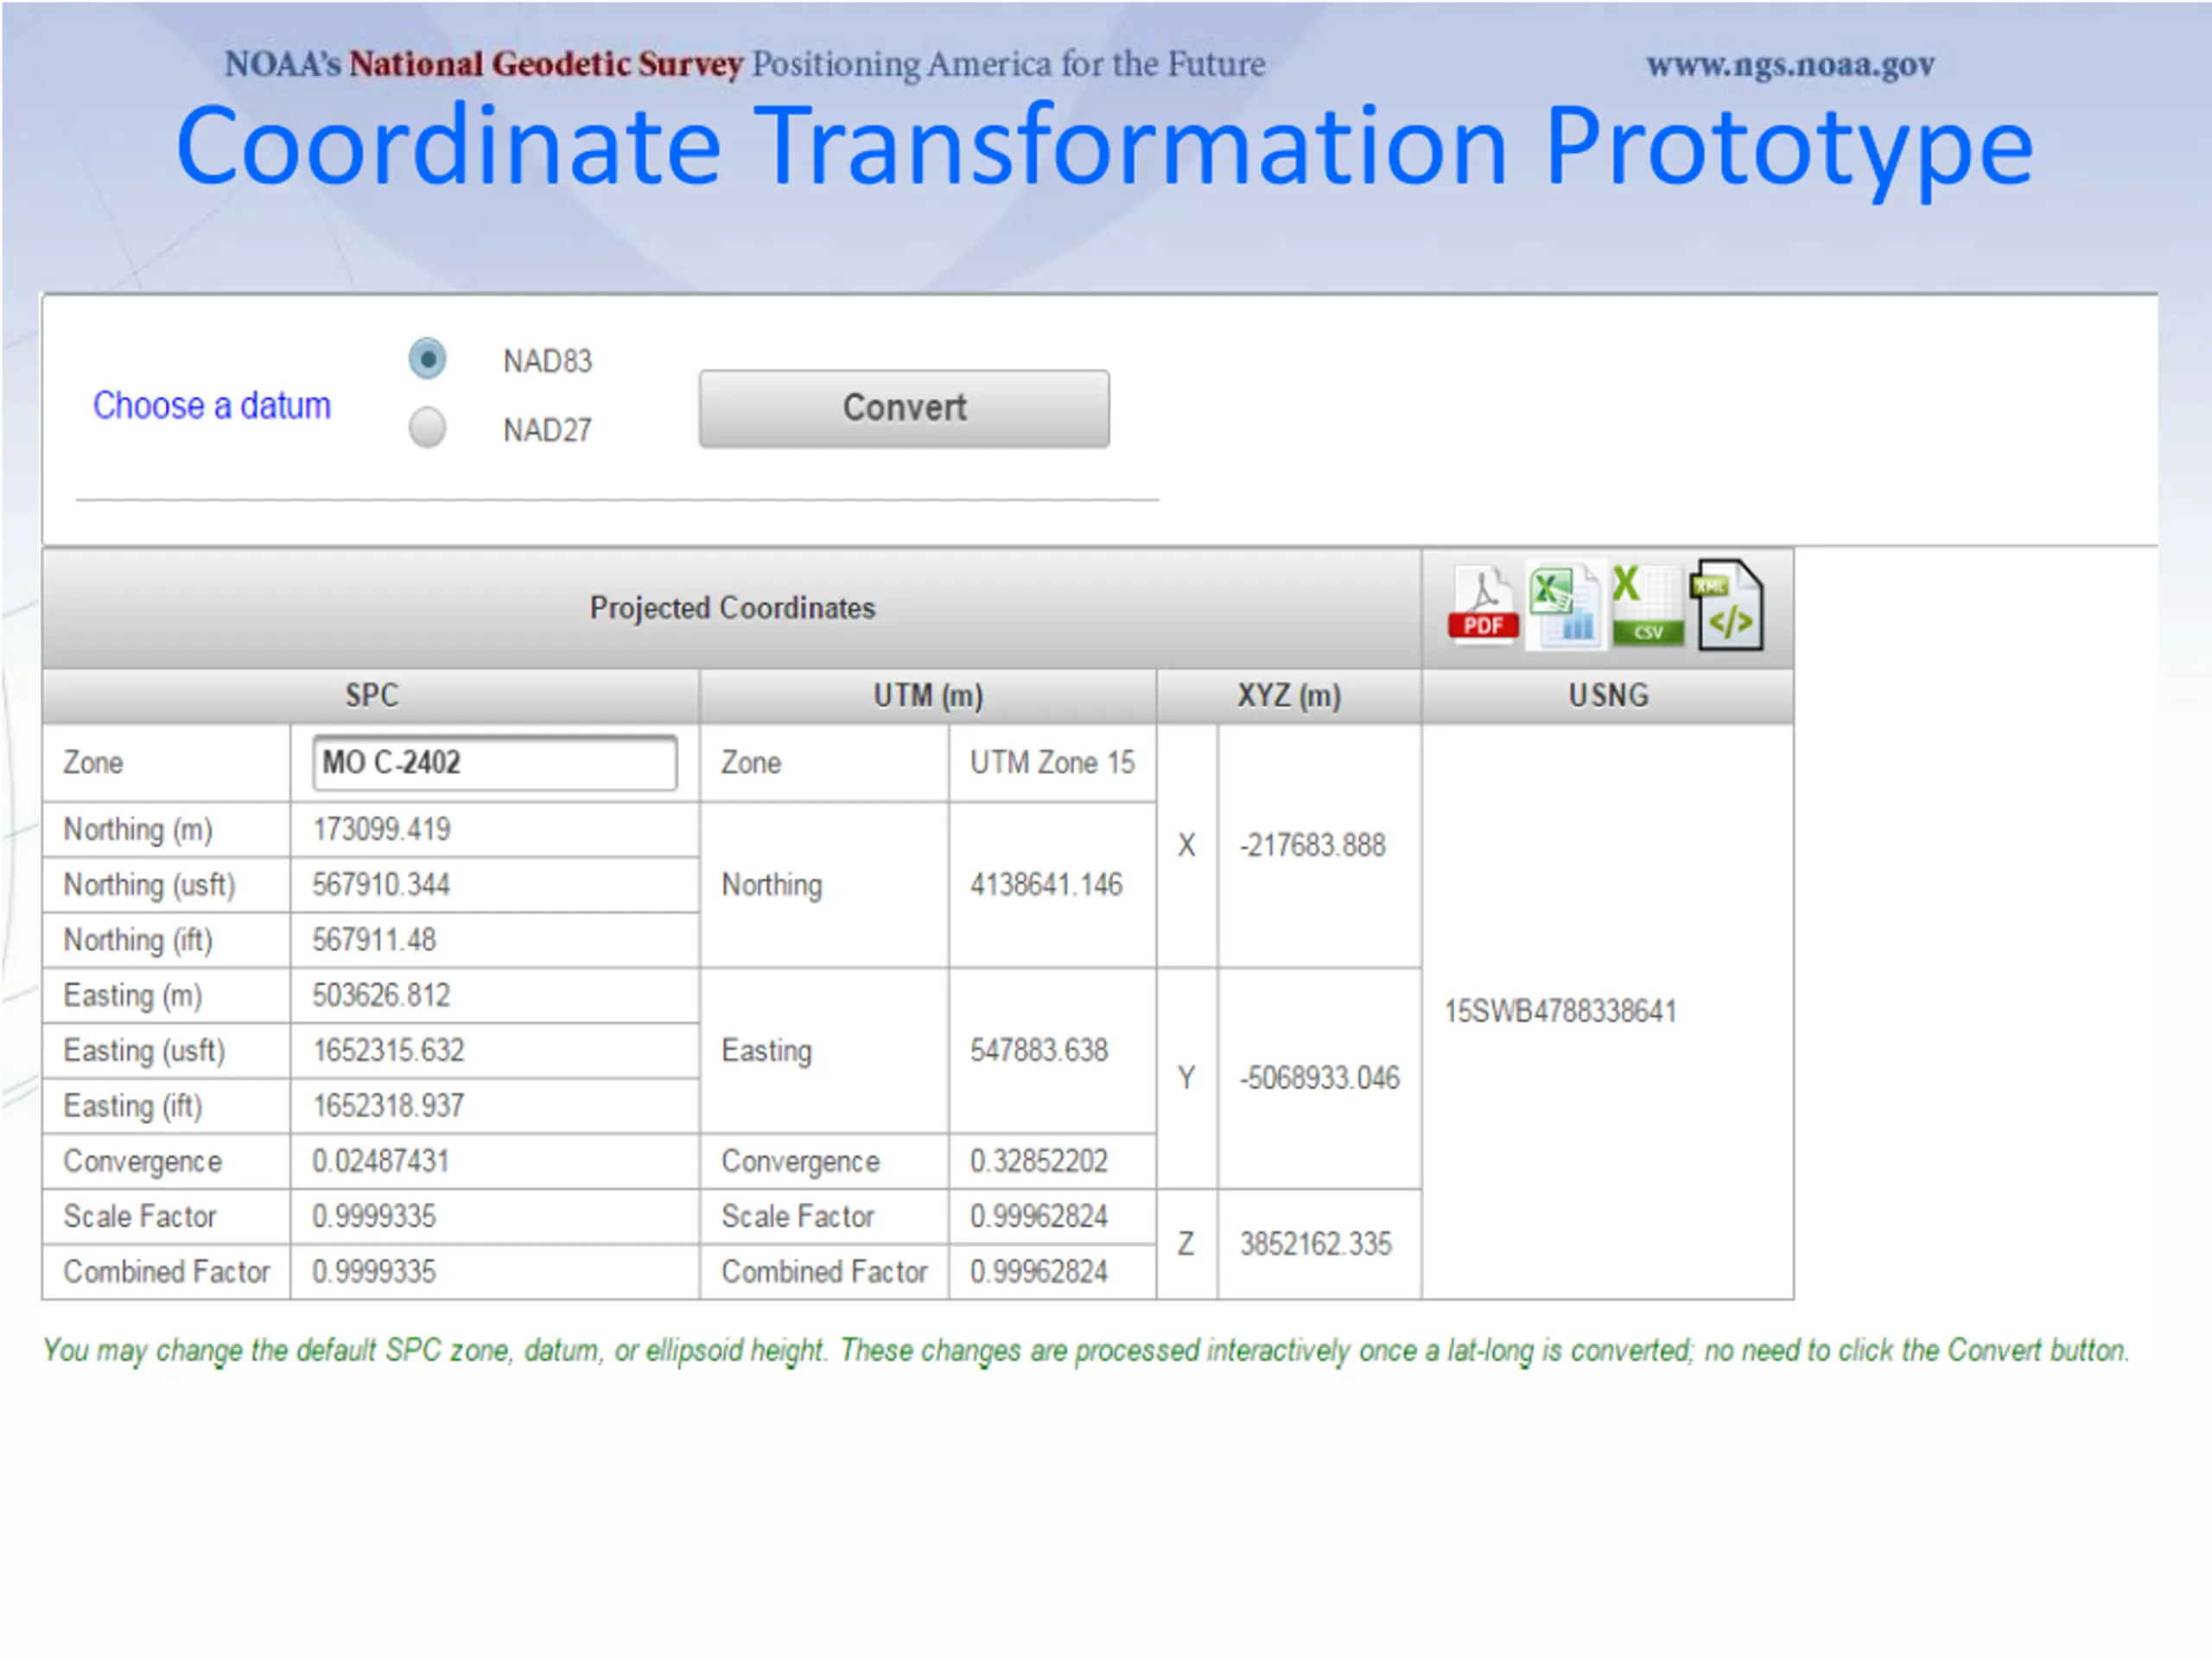Click the Easting (ift) row label
Image resolution: width=2212 pixels, height=1659 pixels.
pos(133,1106)
